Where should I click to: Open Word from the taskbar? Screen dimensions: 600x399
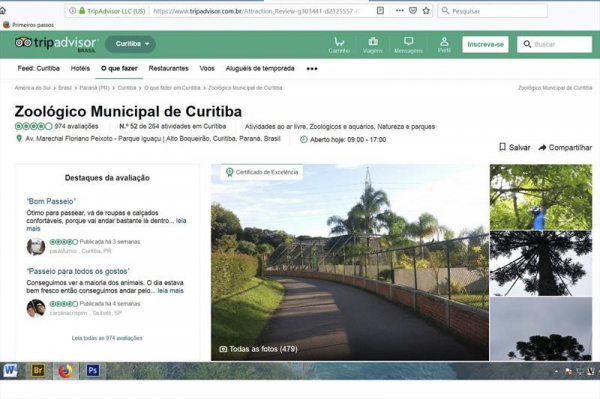10,370
